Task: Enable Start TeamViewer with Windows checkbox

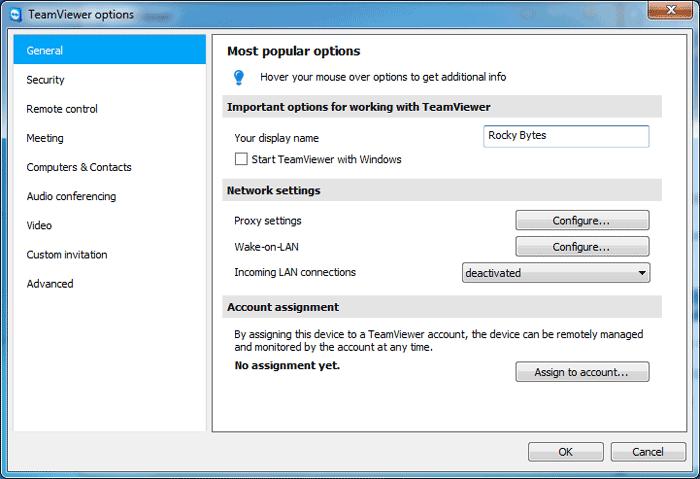Action: (x=241, y=159)
